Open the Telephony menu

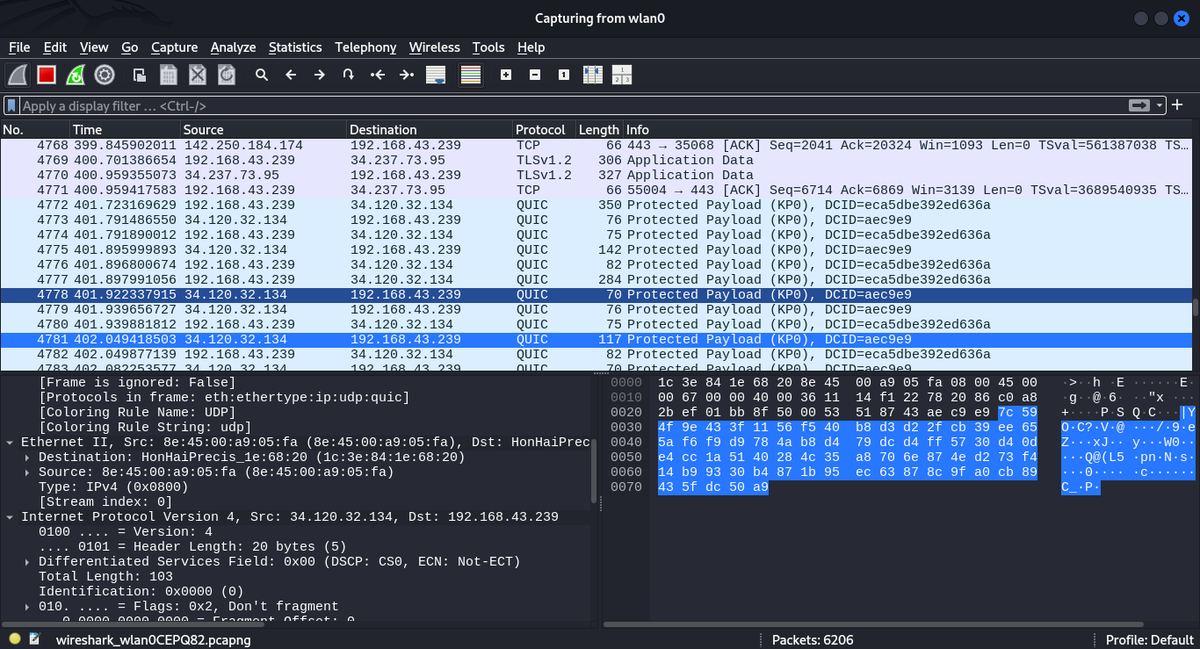pyautogui.click(x=365, y=47)
